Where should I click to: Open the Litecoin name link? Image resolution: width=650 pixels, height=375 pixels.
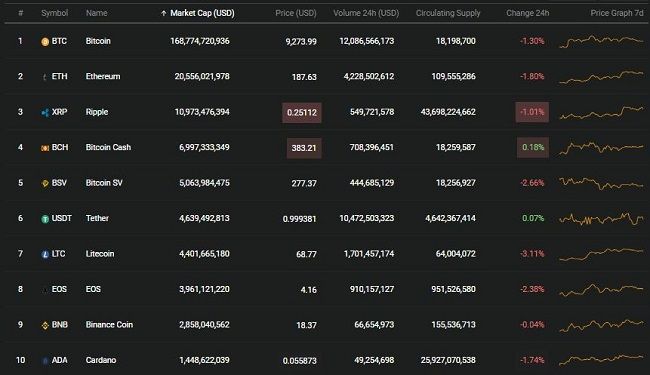pos(99,254)
